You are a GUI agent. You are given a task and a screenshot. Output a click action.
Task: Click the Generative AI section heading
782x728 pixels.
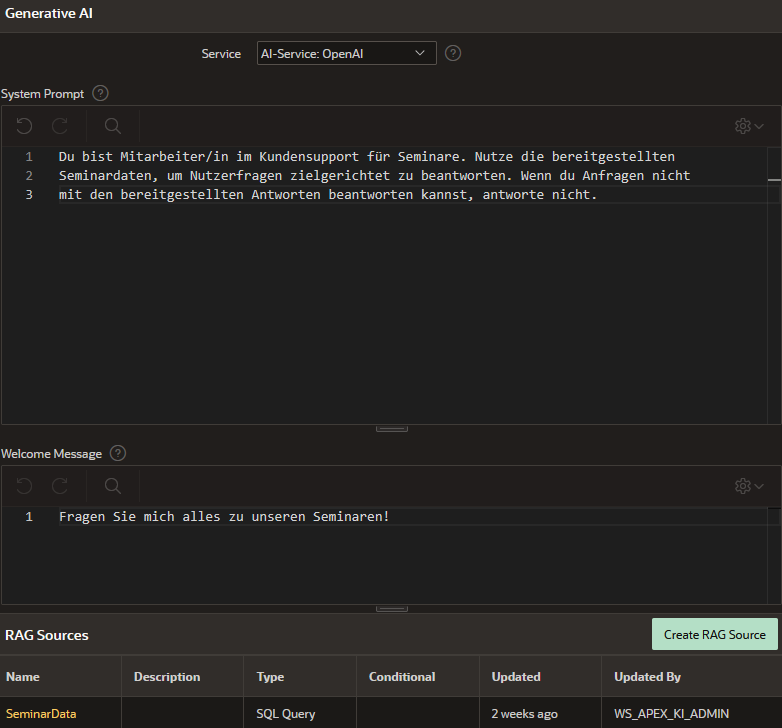point(49,13)
